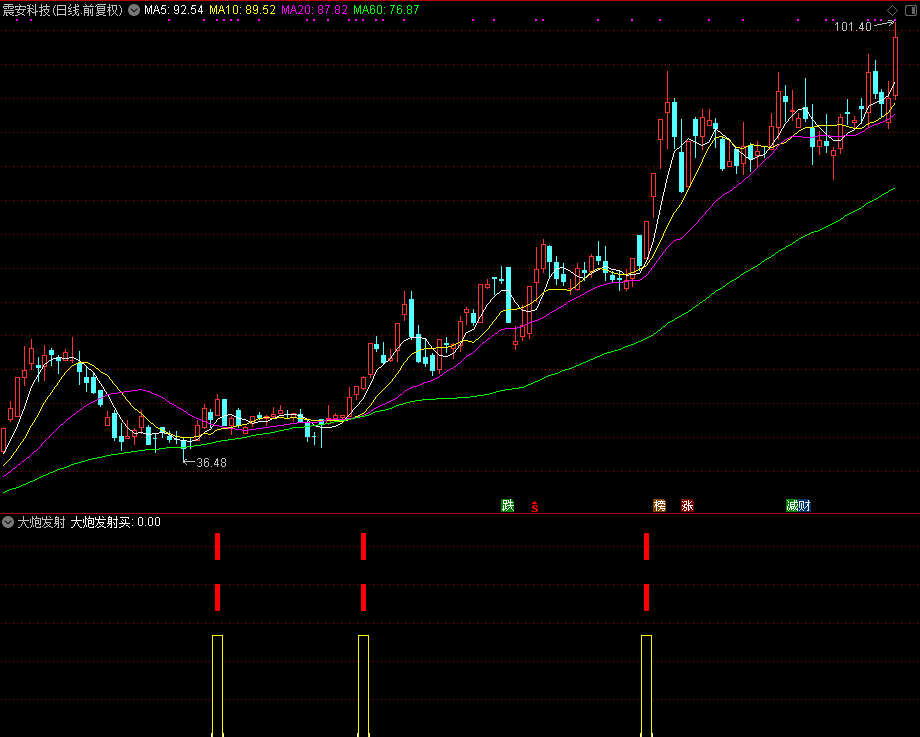Screen dimensions: 920x737
Task: Toggle the side panel icon at top right
Action: [x=911, y=11]
